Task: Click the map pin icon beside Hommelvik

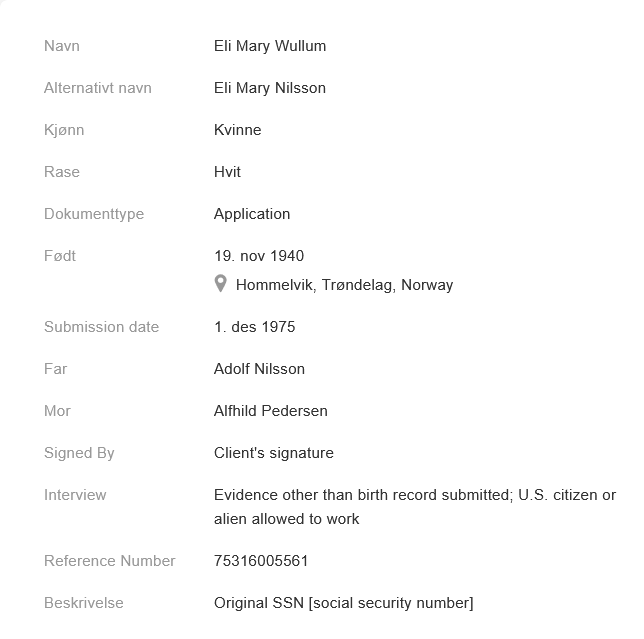Action: (x=221, y=284)
